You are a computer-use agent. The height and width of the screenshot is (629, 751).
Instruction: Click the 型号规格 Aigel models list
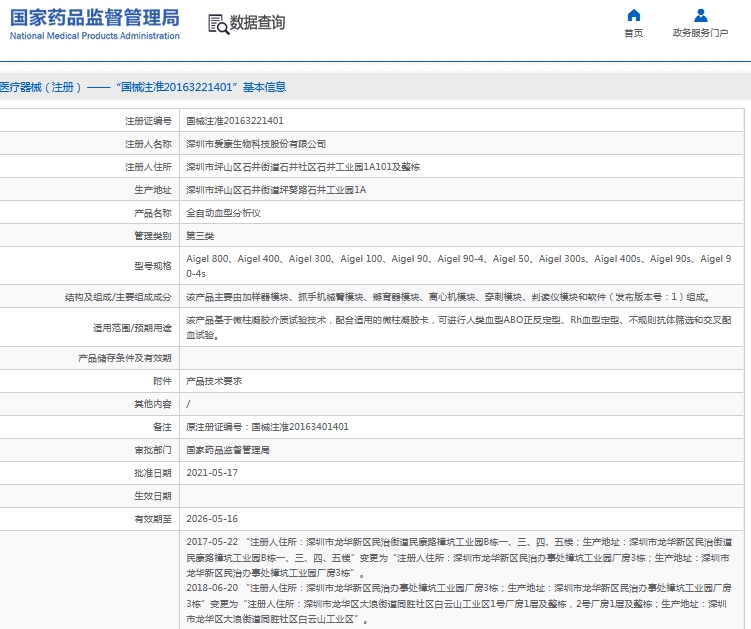(459, 266)
